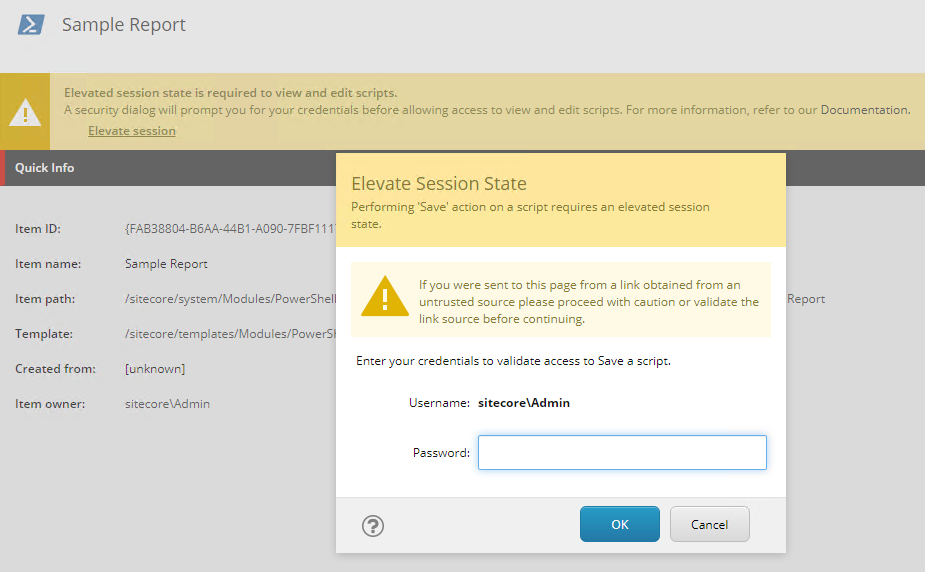Click the Item path value
The height and width of the screenshot is (572, 925).
[x=230, y=299]
